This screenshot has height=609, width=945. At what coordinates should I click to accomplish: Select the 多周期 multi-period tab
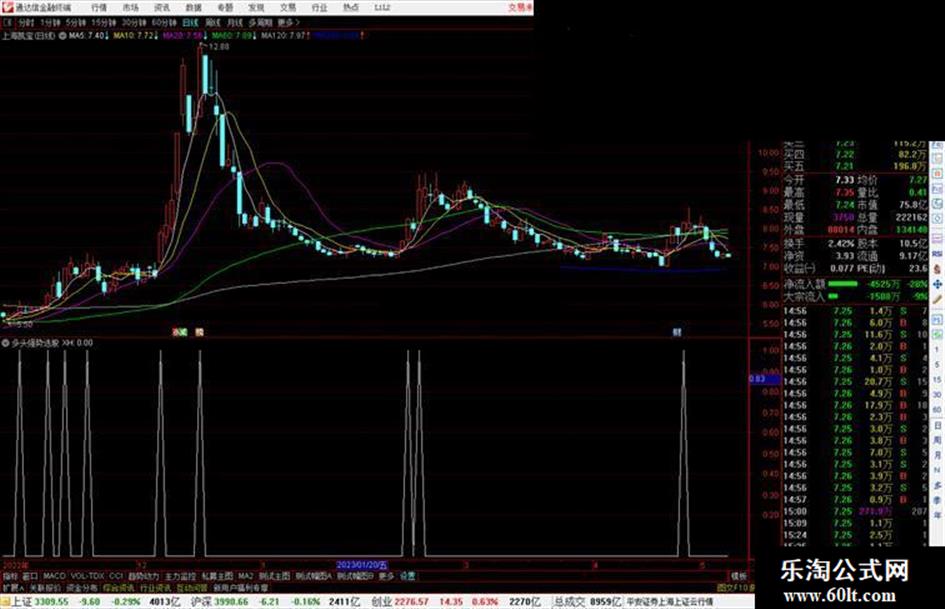coord(260,23)
